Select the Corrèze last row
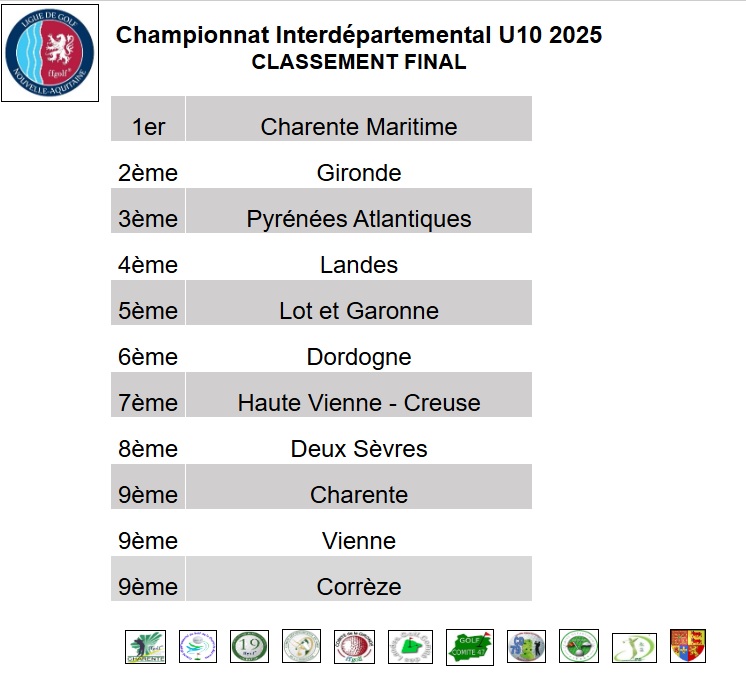746x698 pixels. pos(322,579)
